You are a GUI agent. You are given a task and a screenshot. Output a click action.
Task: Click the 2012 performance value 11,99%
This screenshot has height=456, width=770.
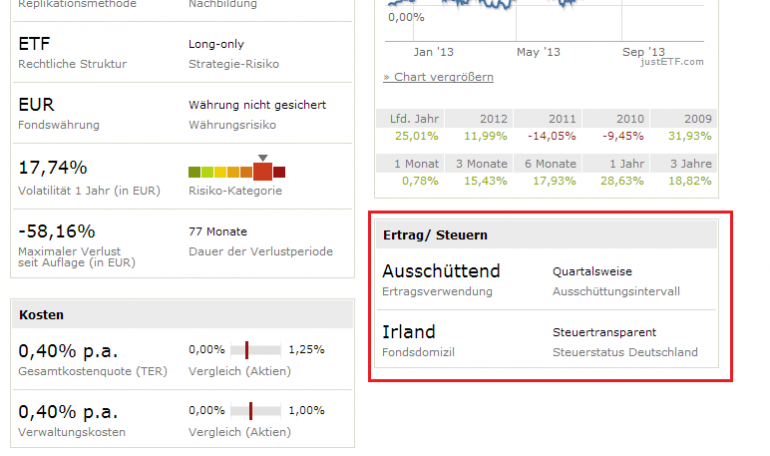pos(488,136)
